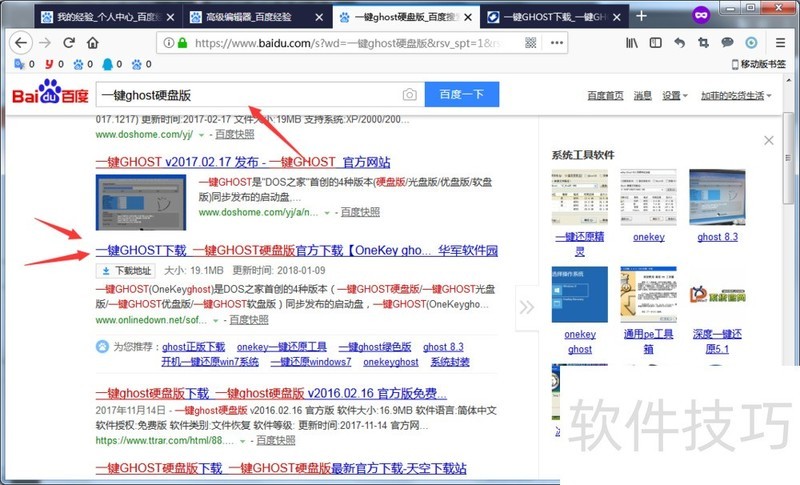Viewport: 800px width, 485px height.
Task: Collapse right sidebar with double-chevron arrow
Action: 527,307
